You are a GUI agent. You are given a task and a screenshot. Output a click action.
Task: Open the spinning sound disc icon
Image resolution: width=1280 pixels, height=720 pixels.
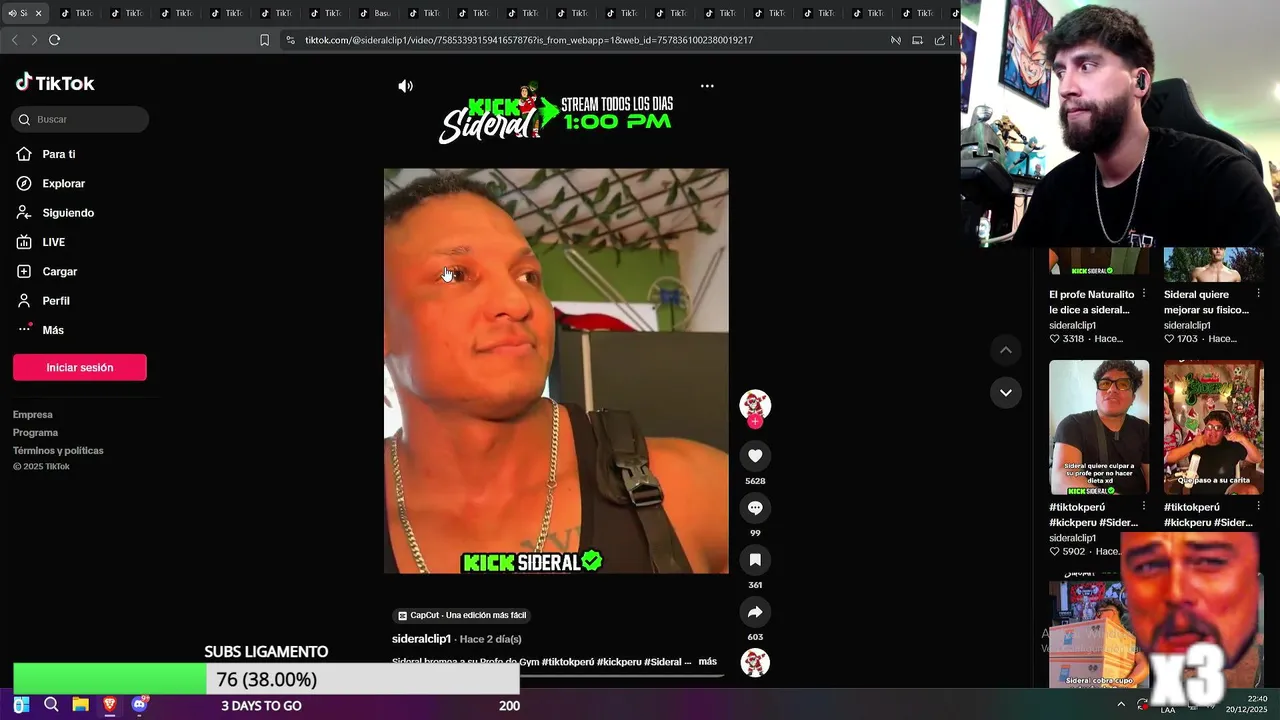(x=755, y=662)
